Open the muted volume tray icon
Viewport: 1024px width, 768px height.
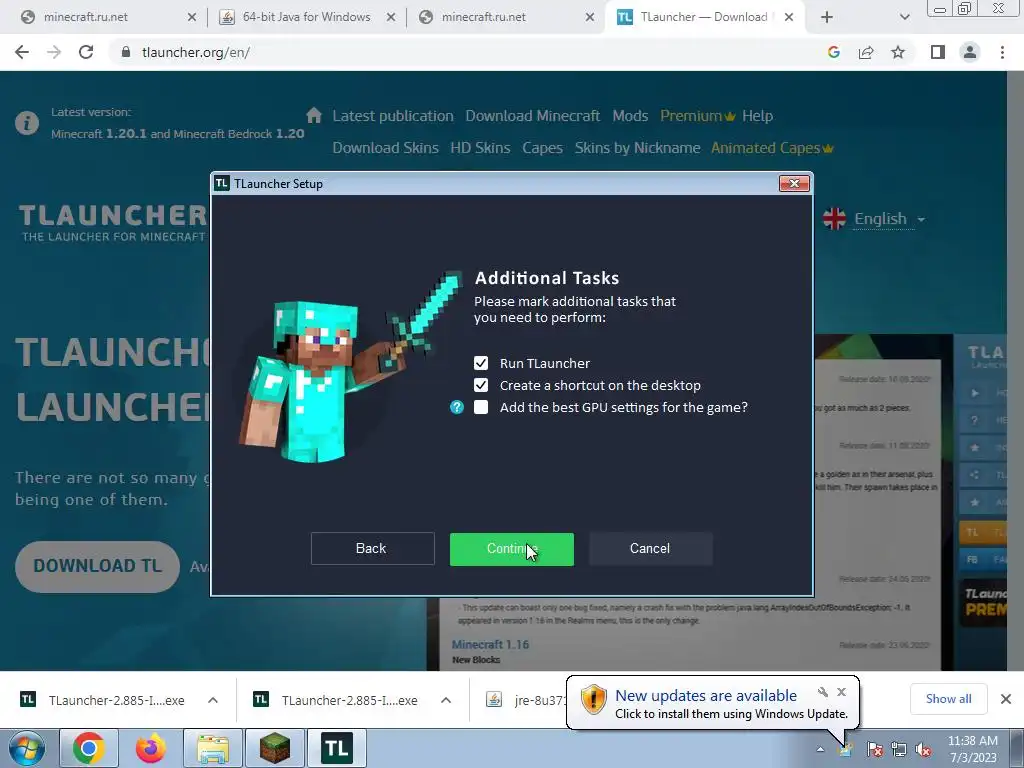(923, 749)
